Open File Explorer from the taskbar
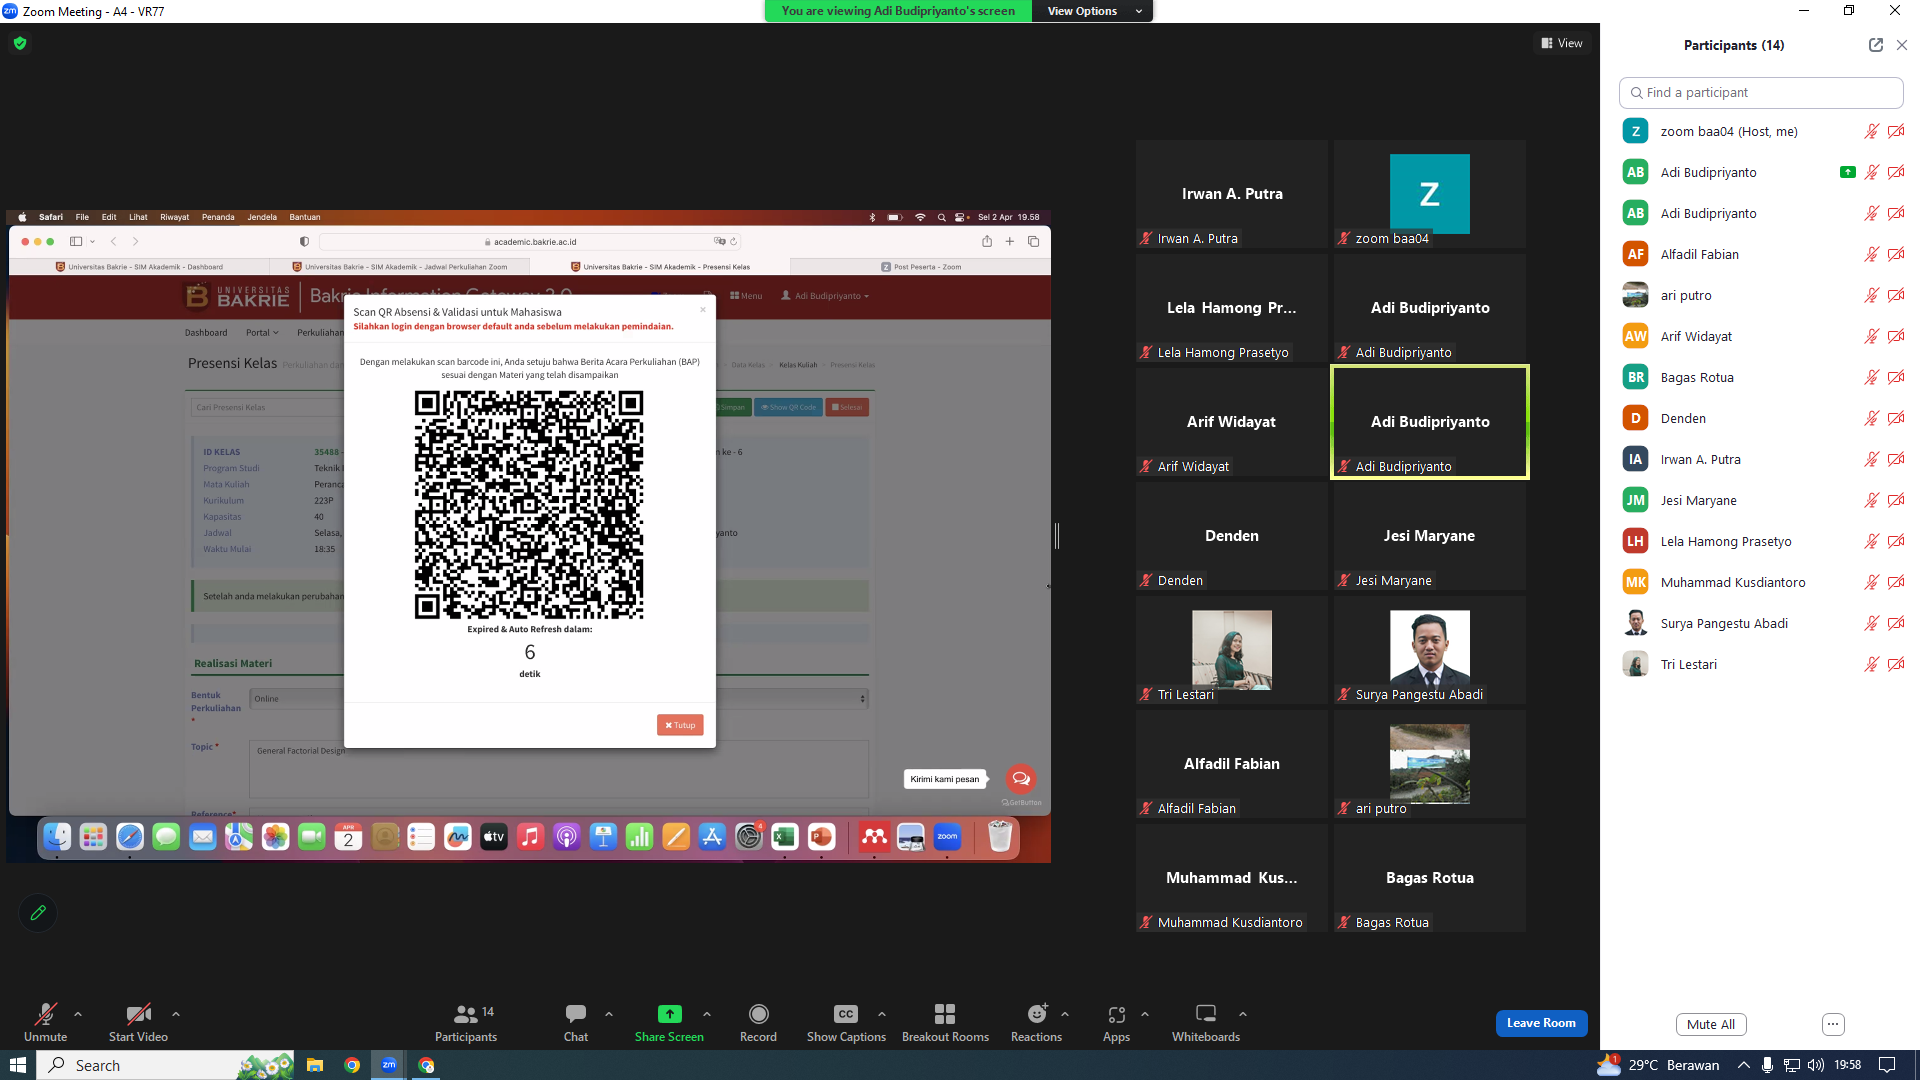The height and width of the screenshot is (1080, 1920). pyautogui.click(x=315, y=1065)
